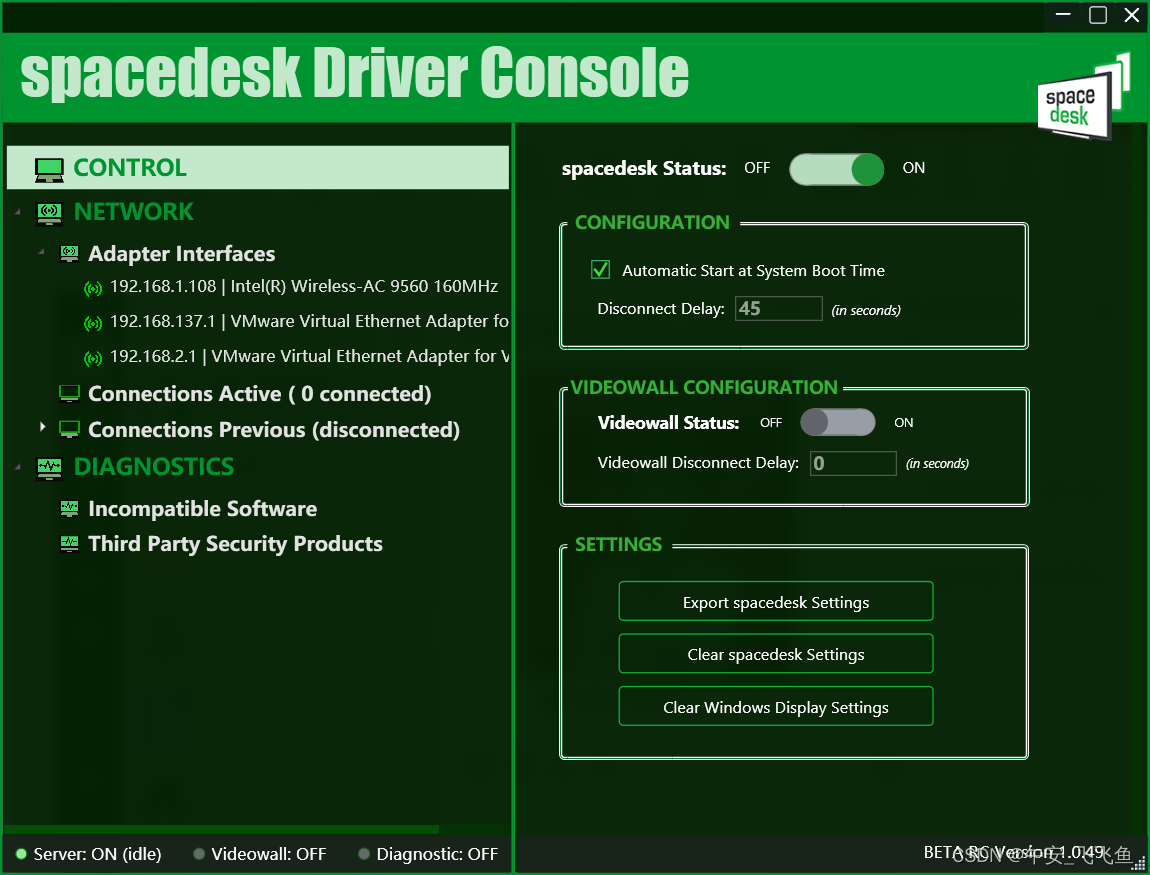
Task: Select 192.168.1.108 Intel Wireless-AC 9560 row
Action: click(x=304, y=287)
